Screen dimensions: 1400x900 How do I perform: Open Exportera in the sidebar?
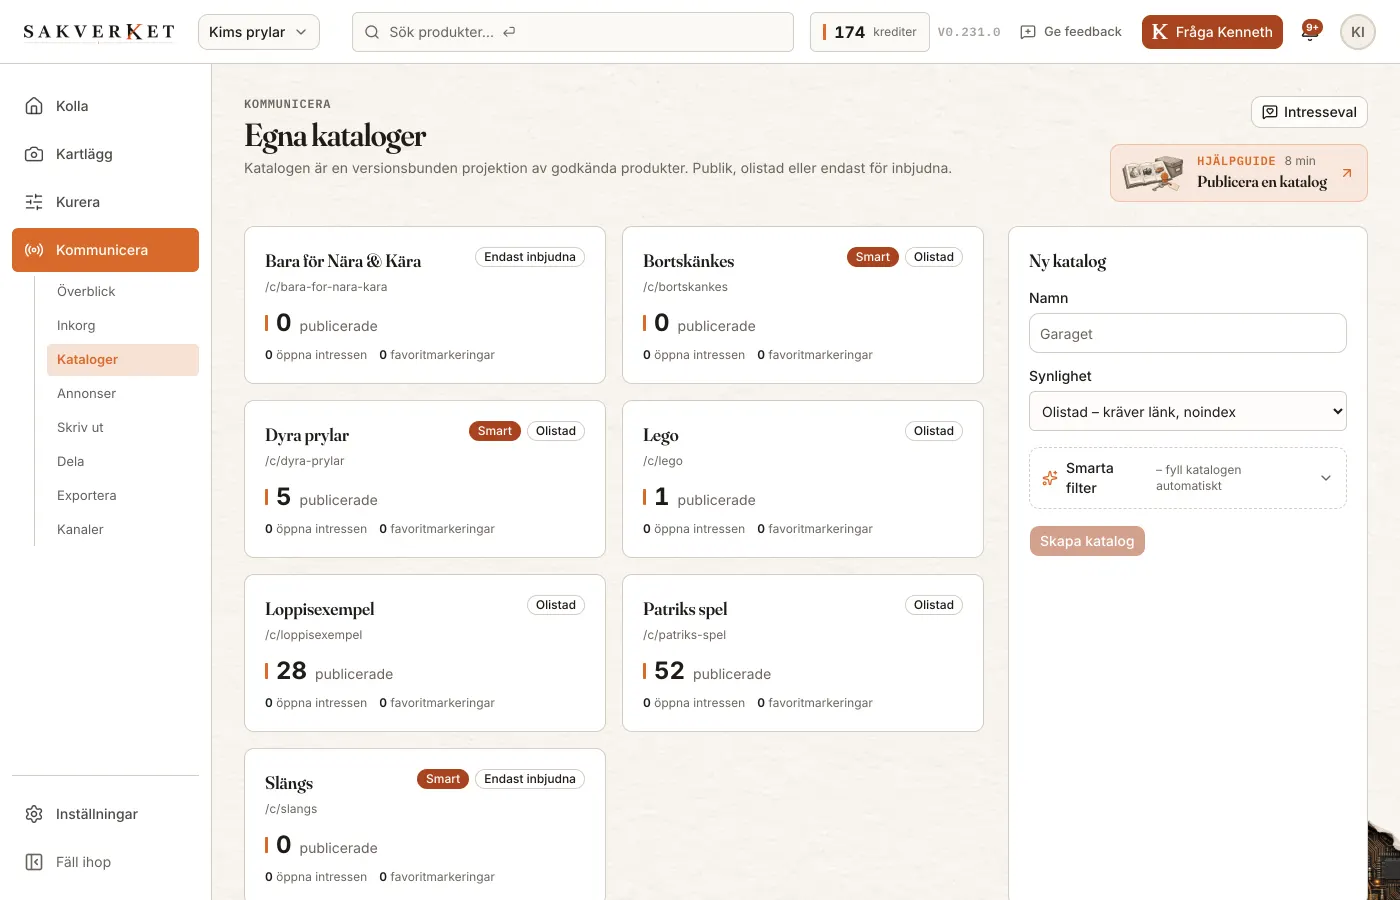tap(123, 495)
